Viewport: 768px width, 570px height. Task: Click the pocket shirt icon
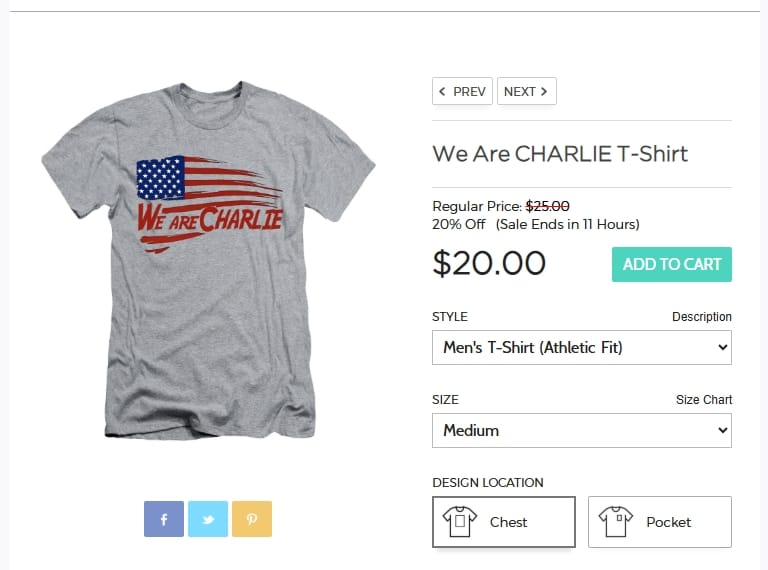point(616,522)
